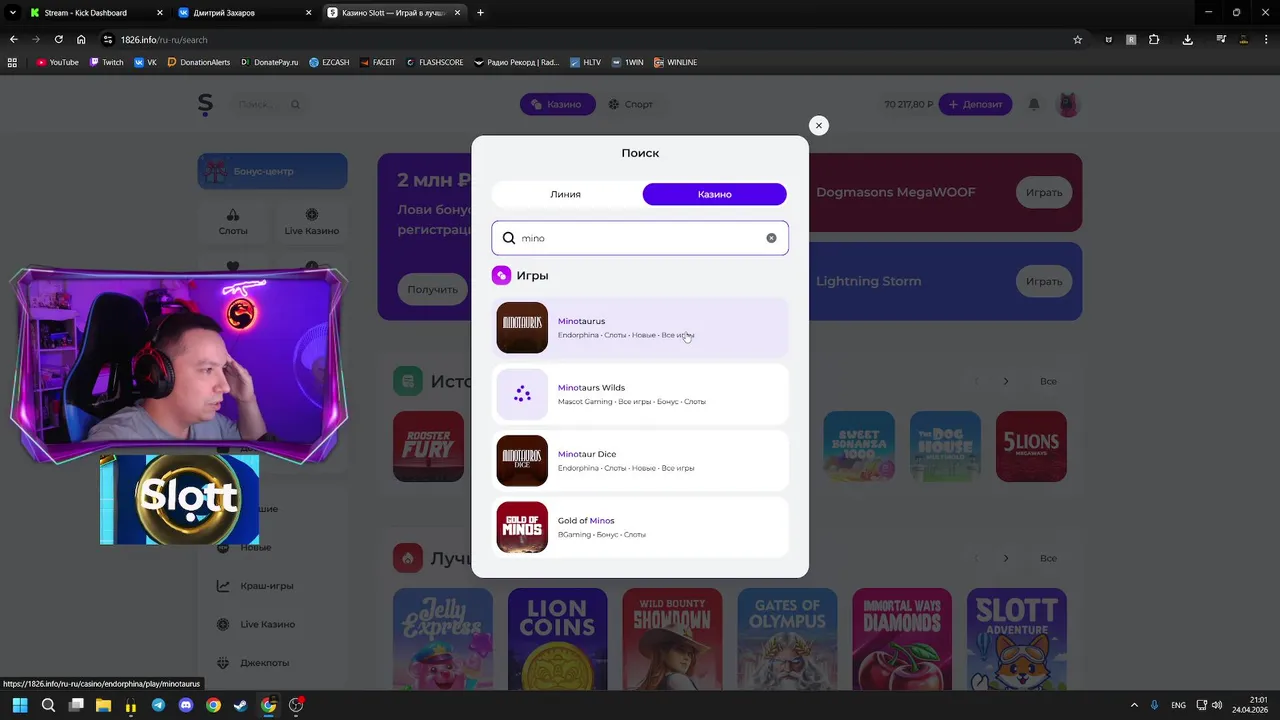Screen dimensions: 1280x720
Task: Open Live Казино tile in sidebar
Action: [x=311, y=222]
